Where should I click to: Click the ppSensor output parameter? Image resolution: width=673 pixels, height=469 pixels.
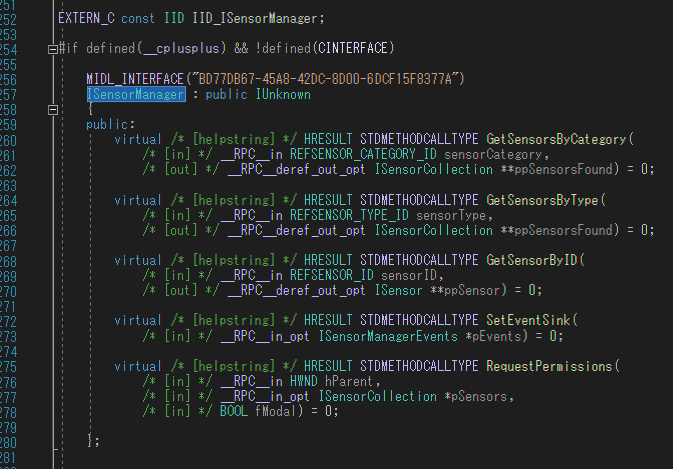pyautogui.click(x=472, y=290)
